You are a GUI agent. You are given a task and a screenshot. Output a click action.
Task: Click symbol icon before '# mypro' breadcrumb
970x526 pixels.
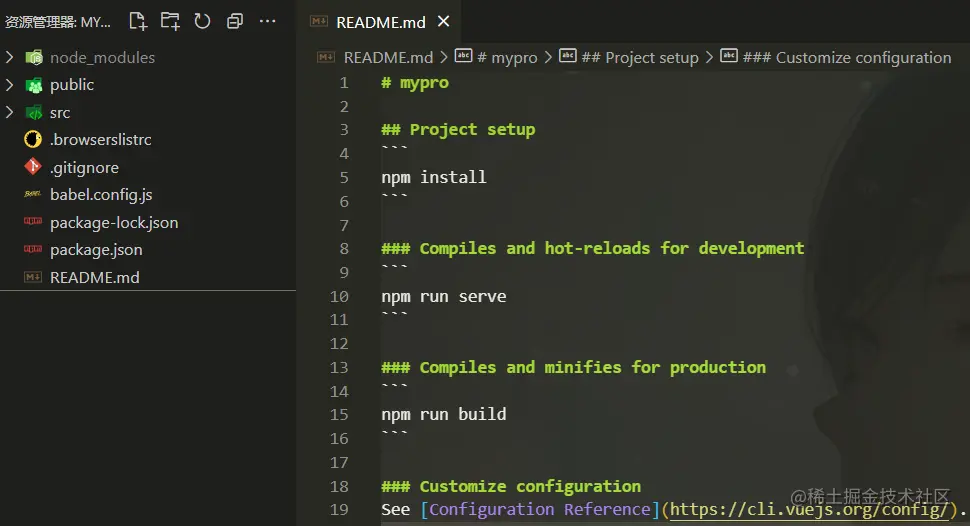(x=463, y=56)
